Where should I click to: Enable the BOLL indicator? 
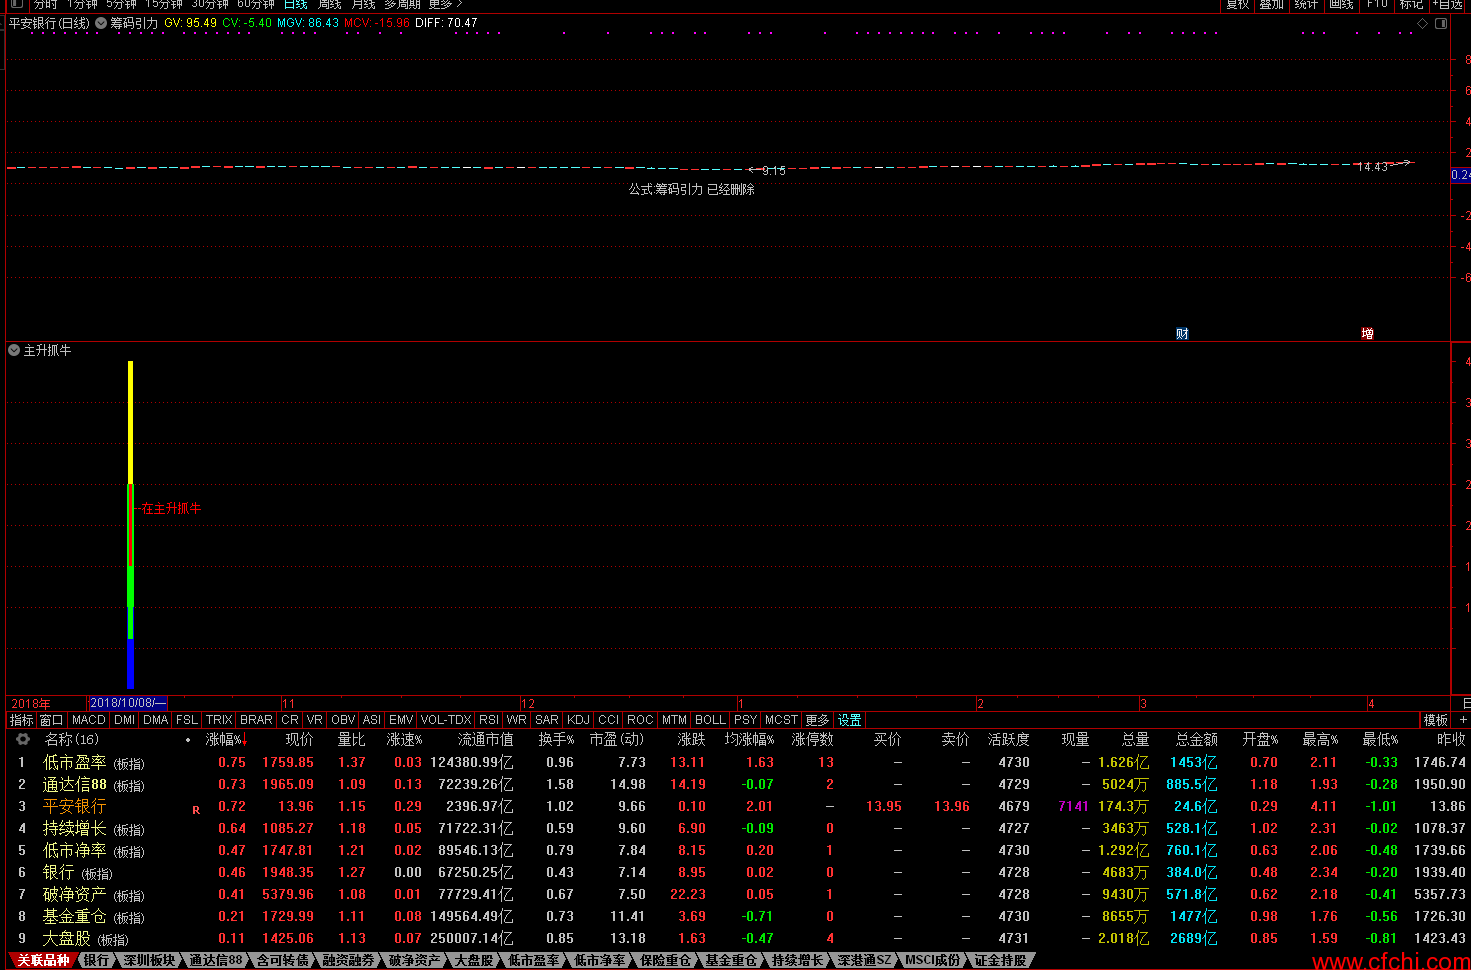pyautogui.click(x=710, y=720)
